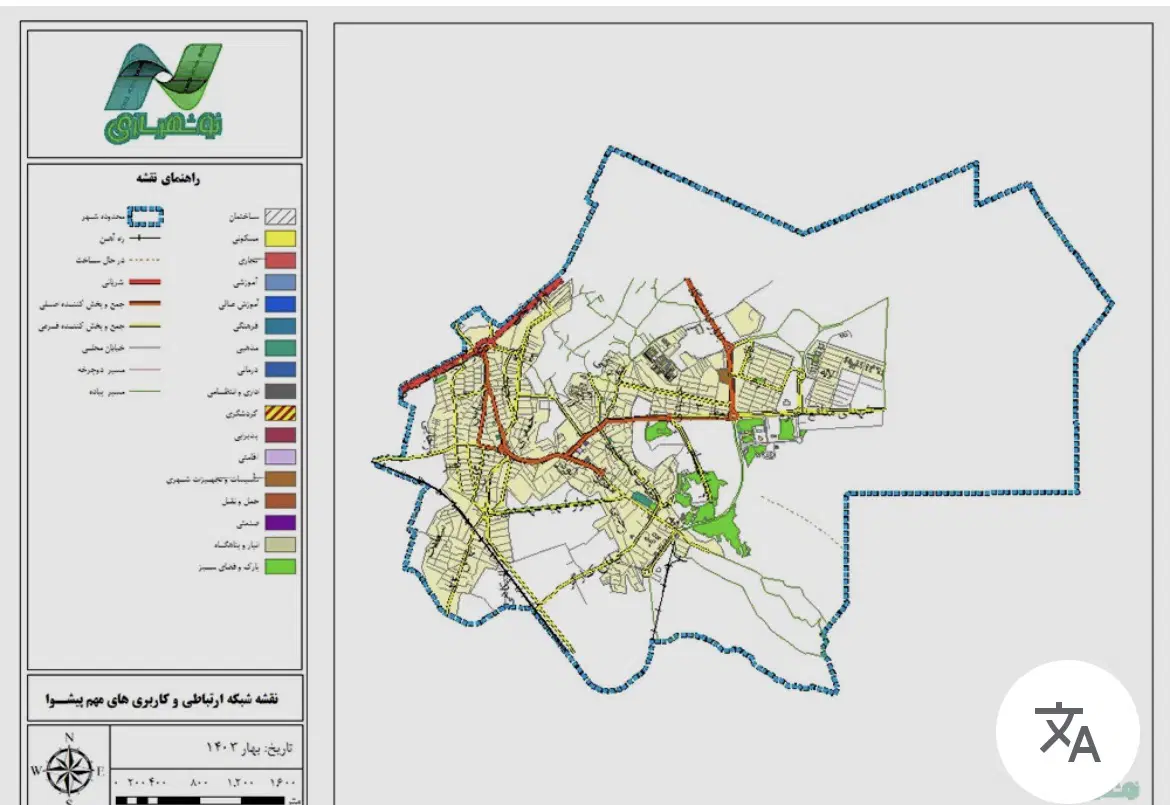
Task: Click the 'مسیر دوچرخه' legend label
Action: (x=101, y=370)
